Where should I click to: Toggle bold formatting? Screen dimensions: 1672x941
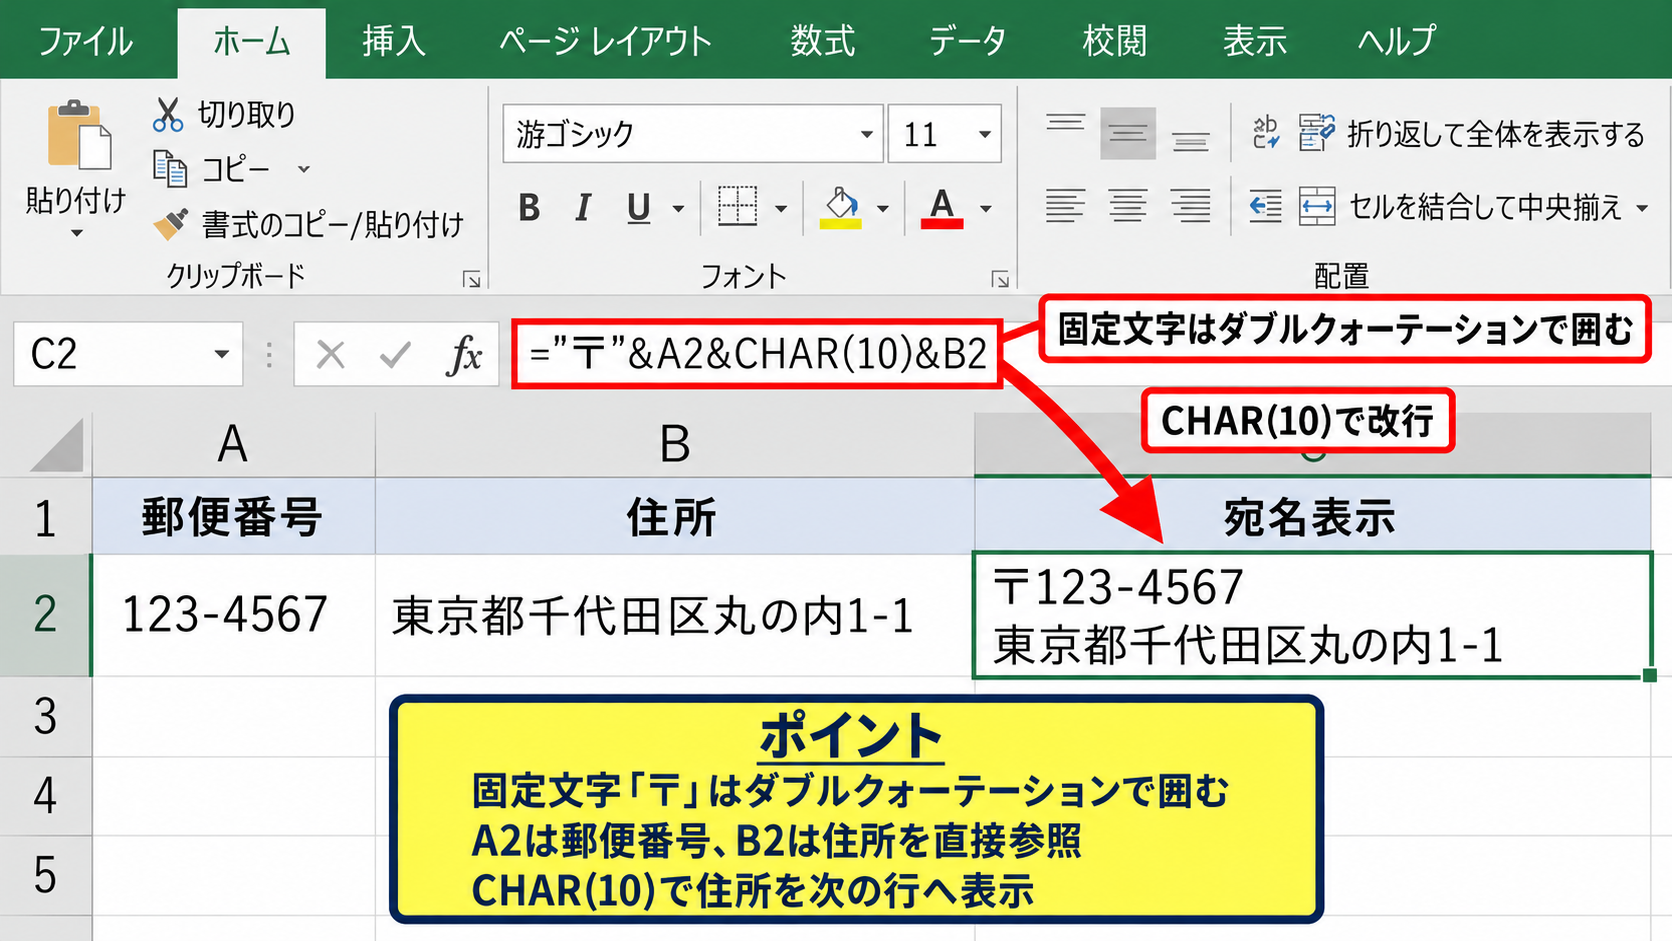[529, 208]
